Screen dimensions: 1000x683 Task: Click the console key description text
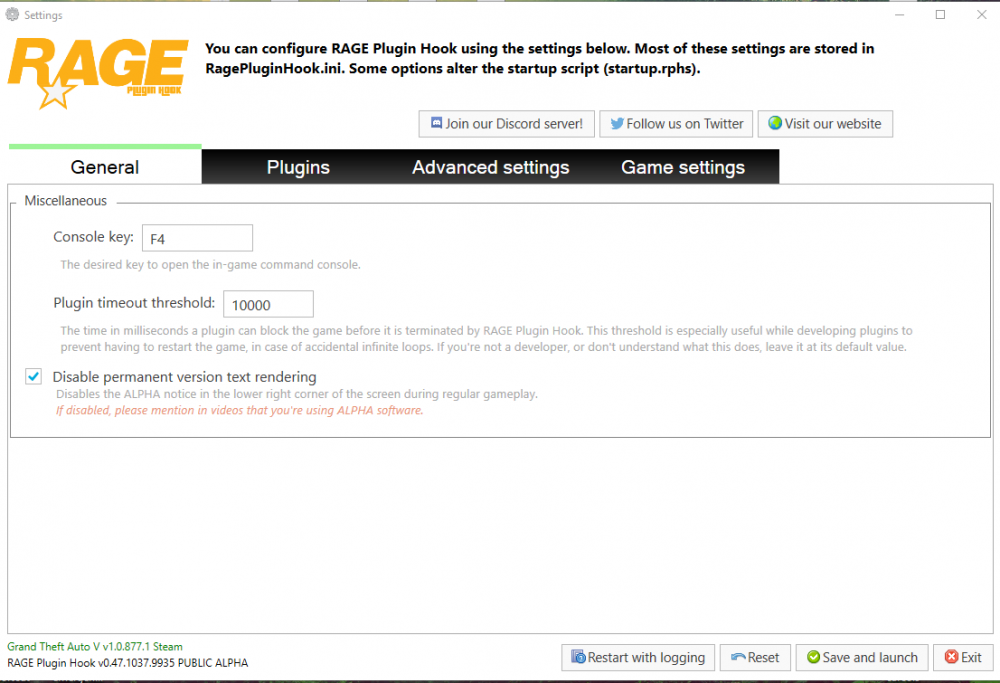[x=210, y=265]
